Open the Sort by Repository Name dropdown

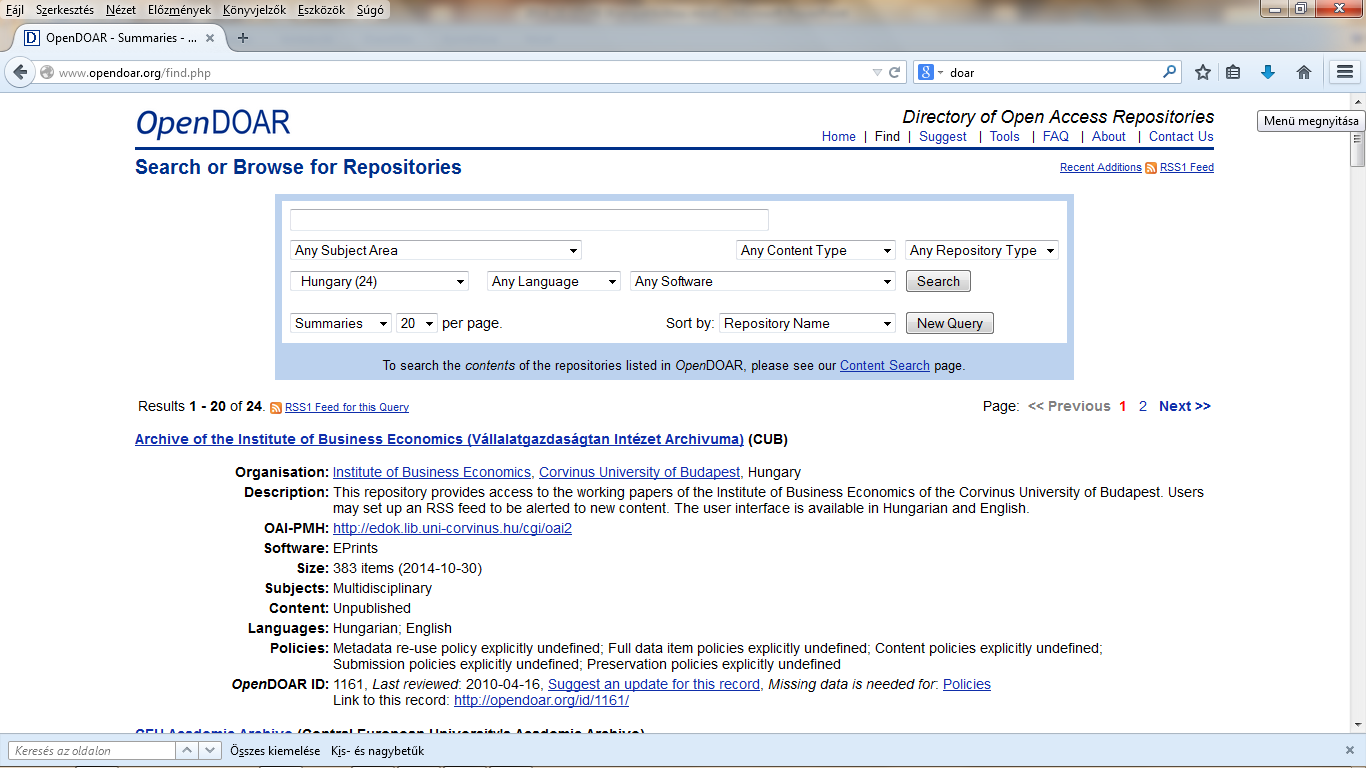[x=807, y=324]
